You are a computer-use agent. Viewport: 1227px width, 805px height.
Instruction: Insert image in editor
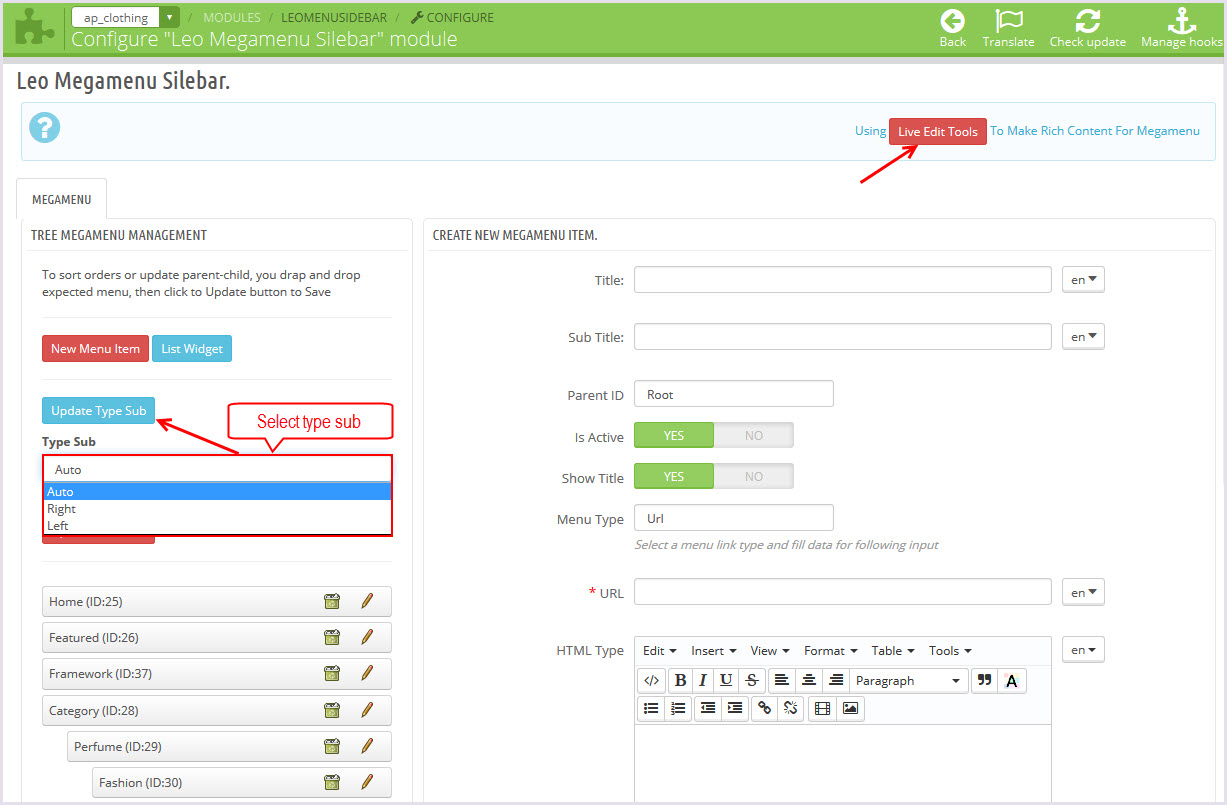[850, 708]
